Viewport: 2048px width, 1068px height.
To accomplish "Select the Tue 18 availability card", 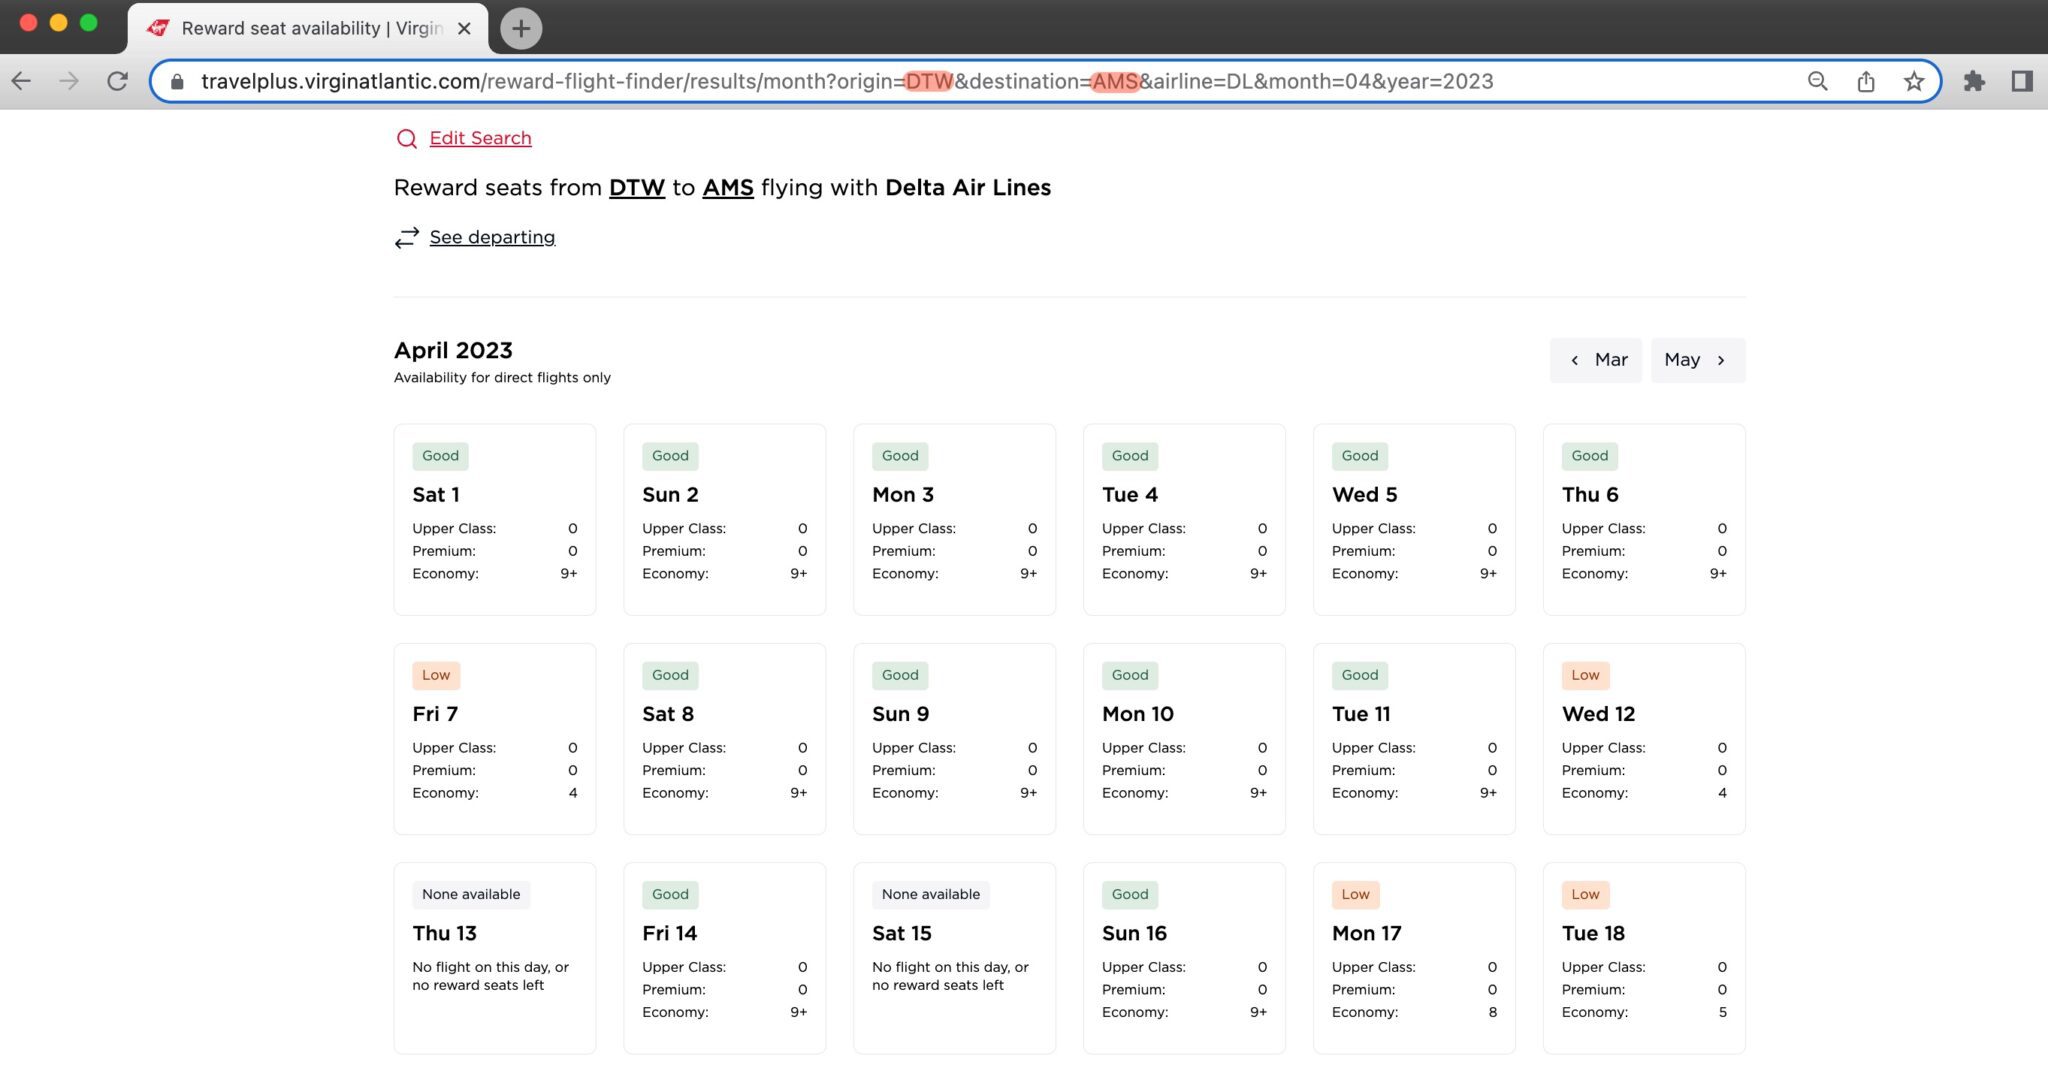I will tap(1643, 957).
